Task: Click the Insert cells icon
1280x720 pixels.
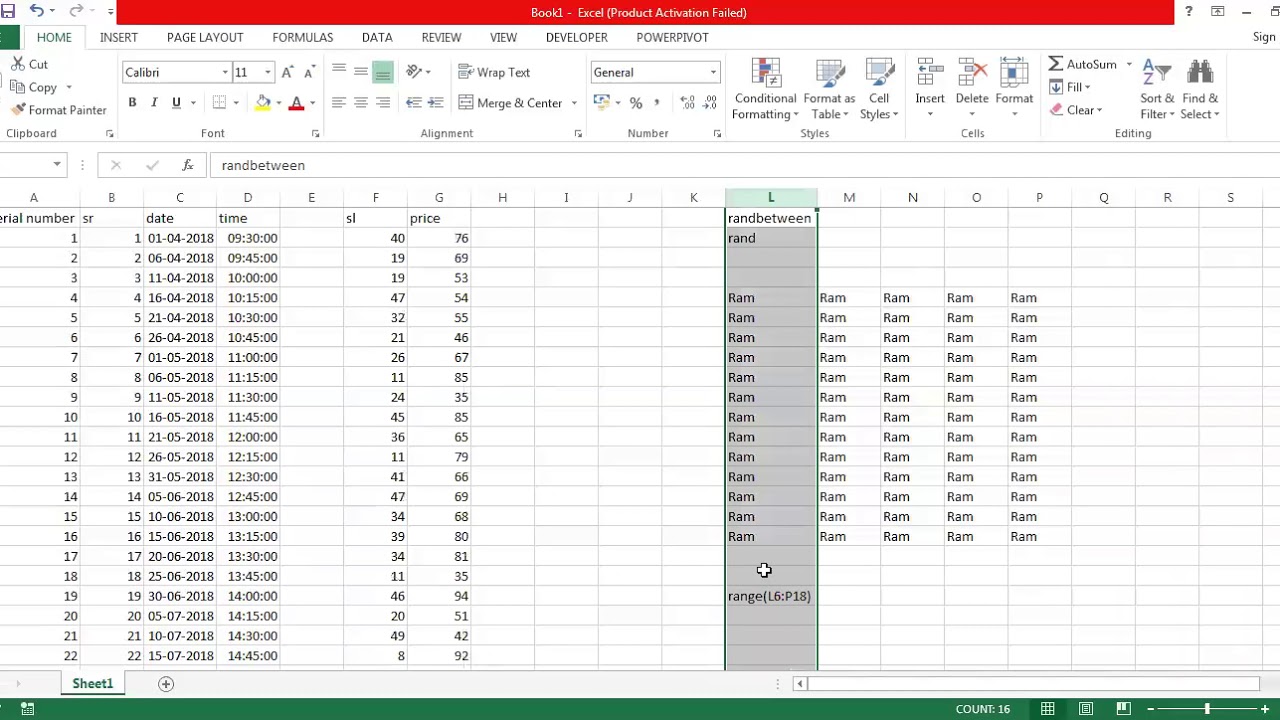Action: tap(930, 74)
